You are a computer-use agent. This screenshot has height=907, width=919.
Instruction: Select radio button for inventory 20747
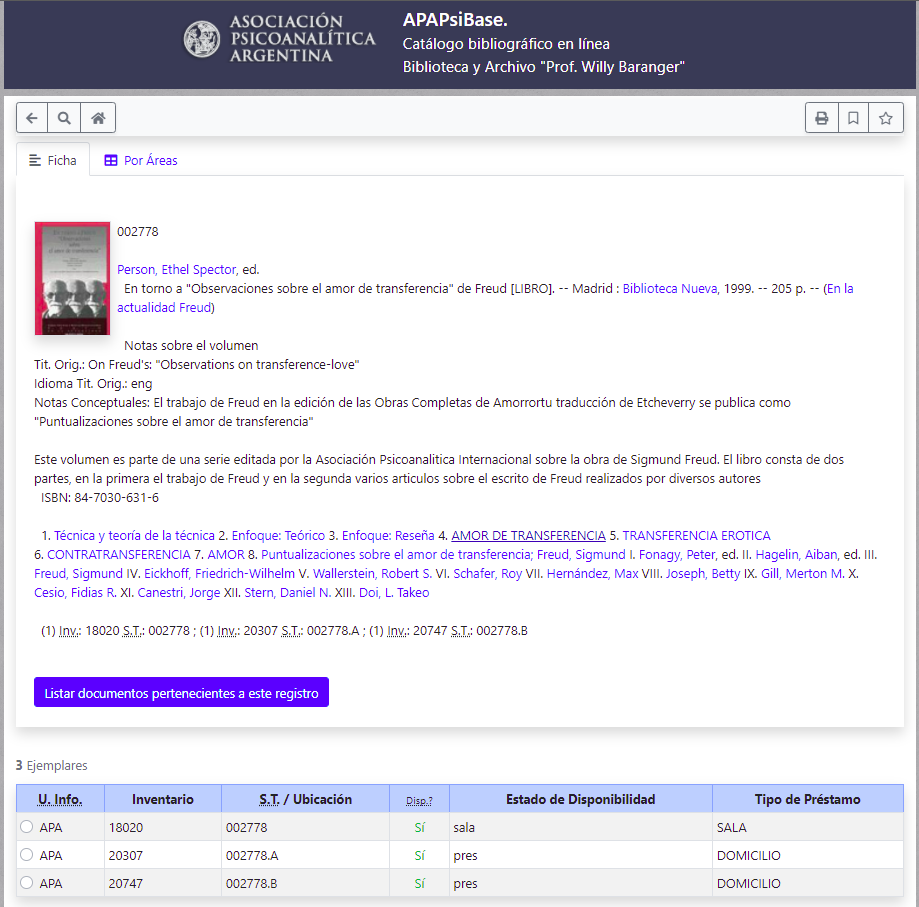point(27,883)
